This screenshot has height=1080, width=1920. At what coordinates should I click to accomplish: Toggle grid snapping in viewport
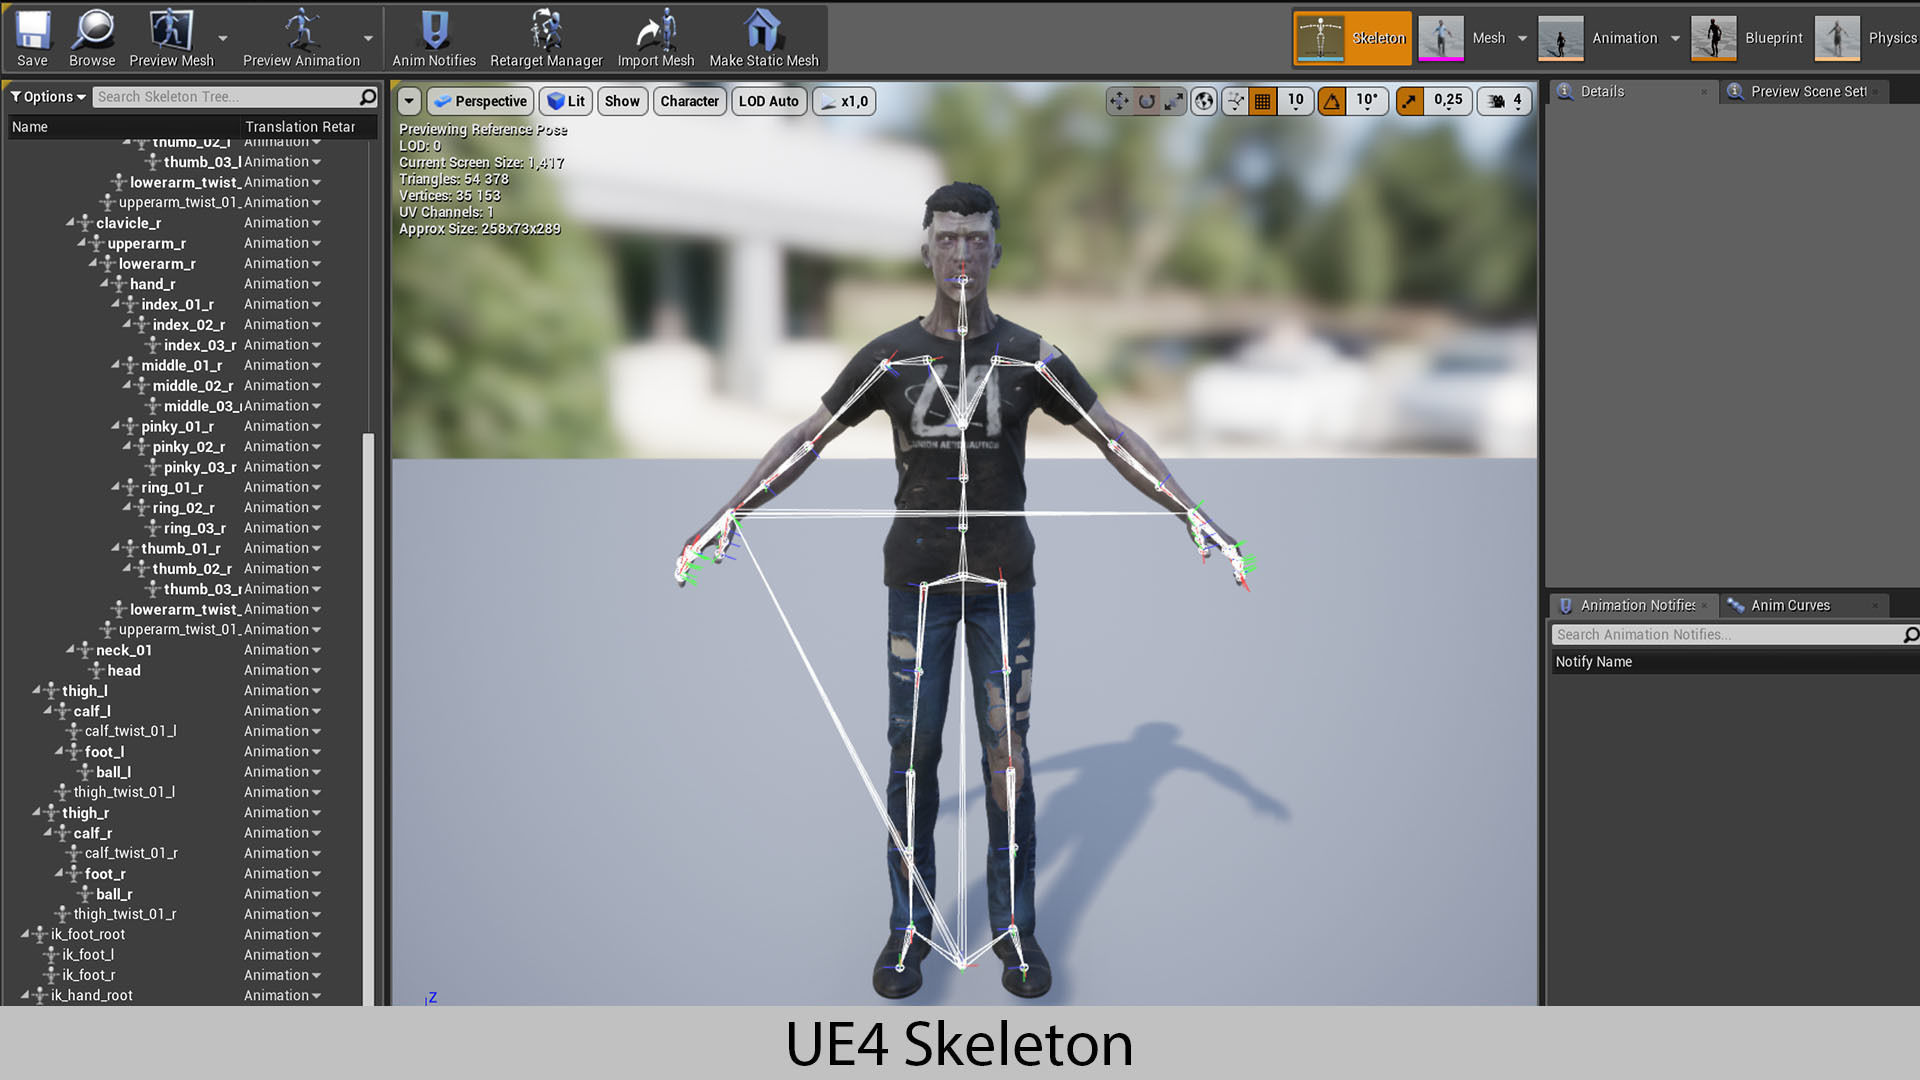1263,101
